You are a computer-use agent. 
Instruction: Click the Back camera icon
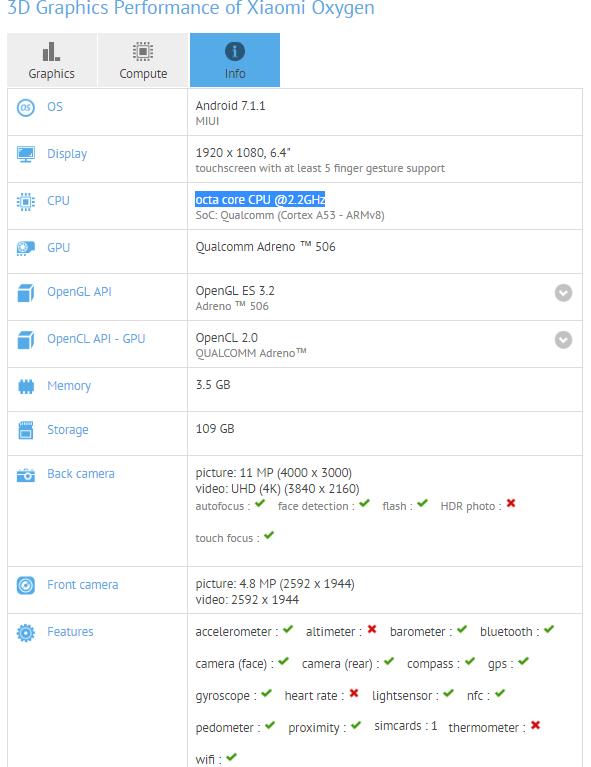coord(26,474)
